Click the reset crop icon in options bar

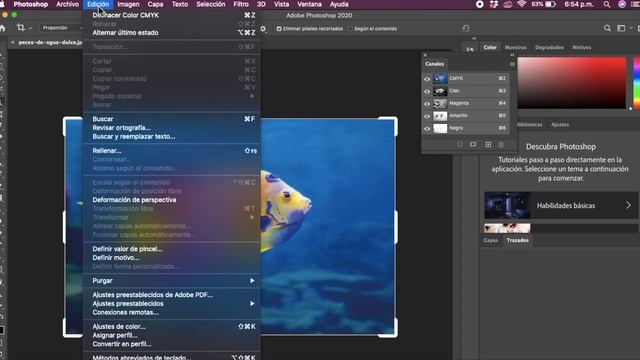(x=466, y=28)
